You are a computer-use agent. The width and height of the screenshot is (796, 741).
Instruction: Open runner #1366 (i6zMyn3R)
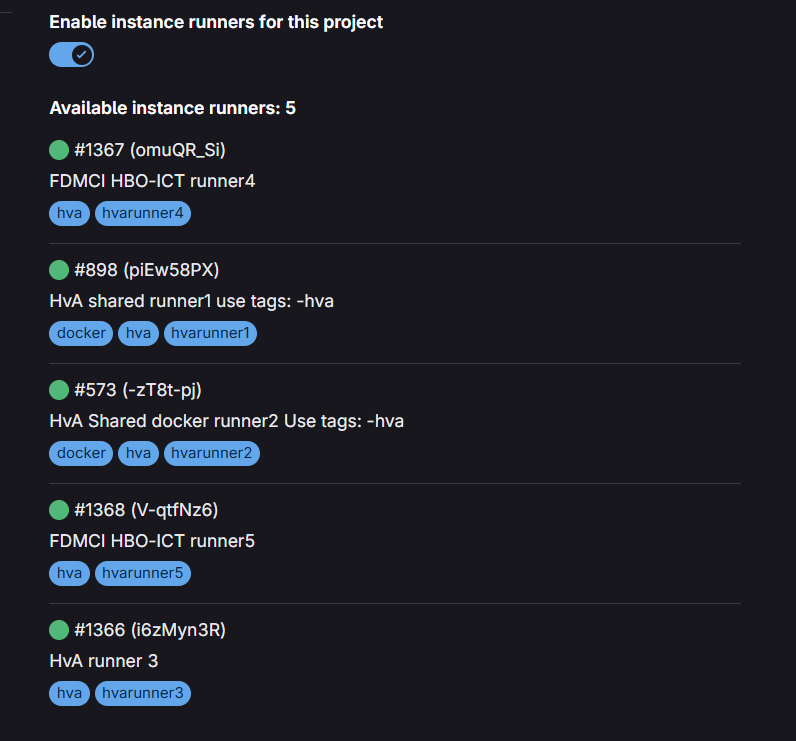coord(150,630)
